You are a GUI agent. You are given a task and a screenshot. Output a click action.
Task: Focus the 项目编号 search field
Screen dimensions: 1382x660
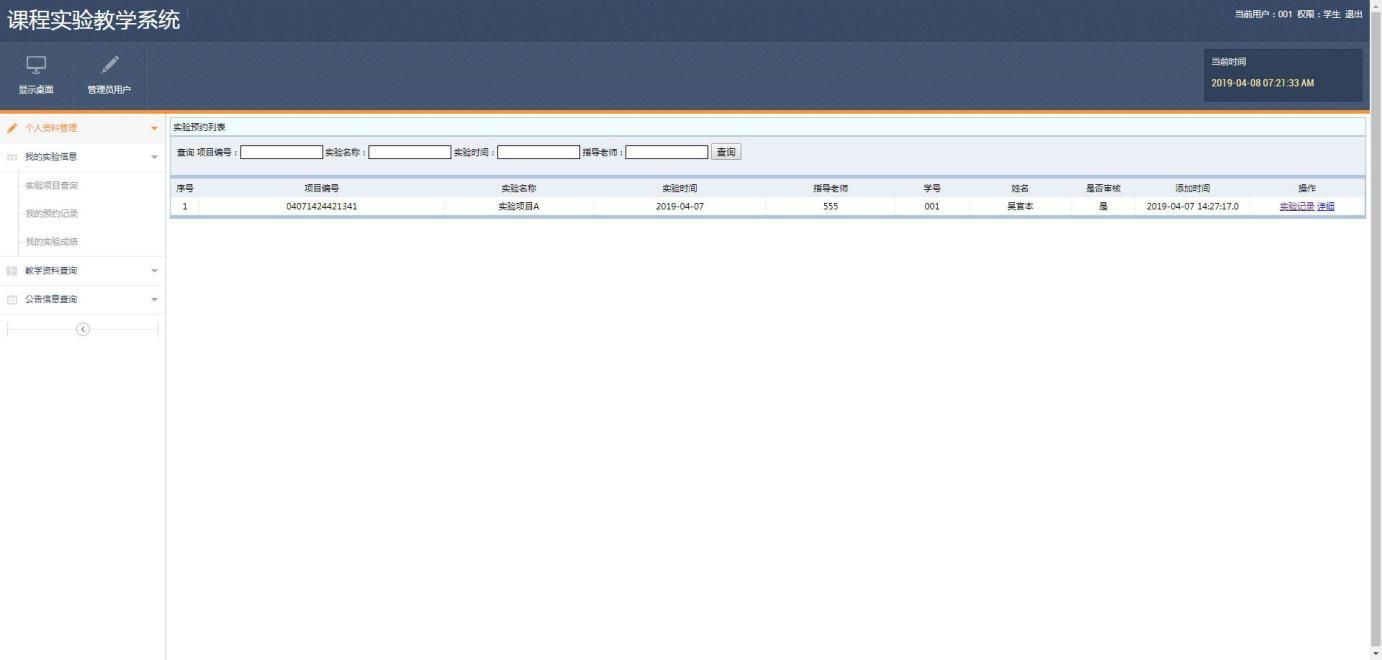[x=281, y=152]
